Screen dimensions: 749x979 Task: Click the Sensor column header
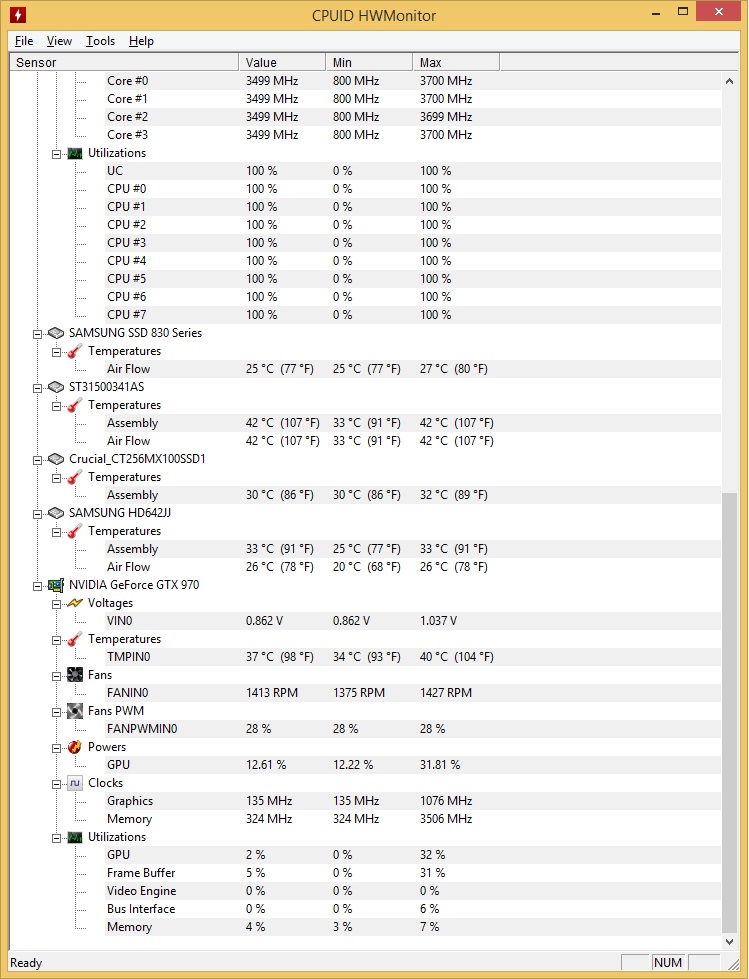coord(124,62)
